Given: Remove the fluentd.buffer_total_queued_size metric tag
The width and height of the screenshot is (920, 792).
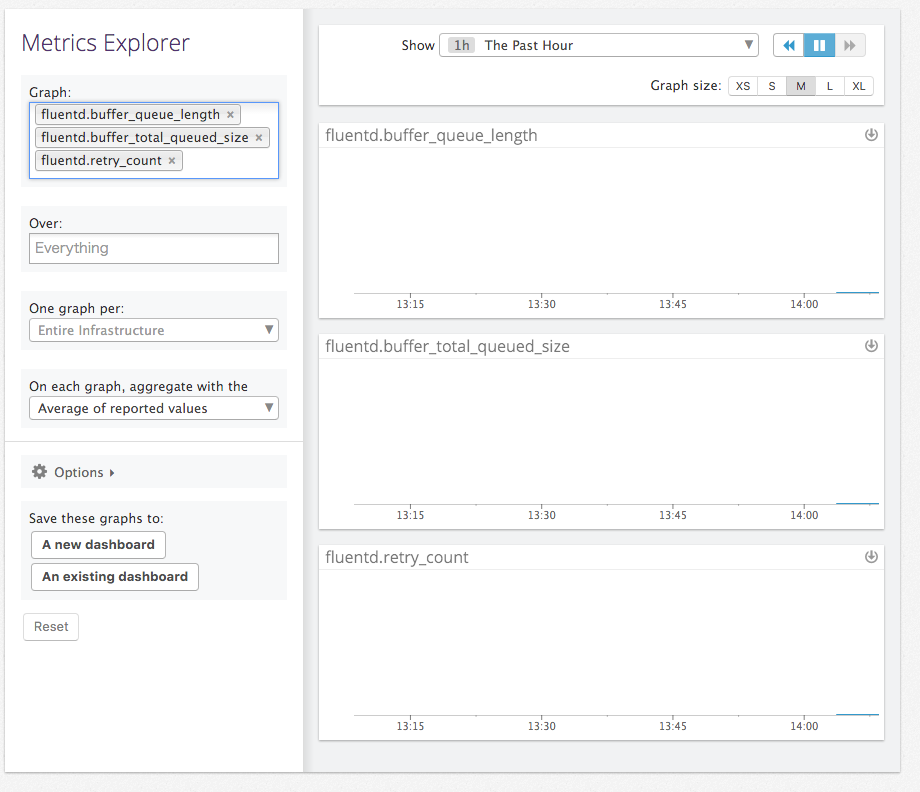Looking at the screenshot, I should pos(259,138).
